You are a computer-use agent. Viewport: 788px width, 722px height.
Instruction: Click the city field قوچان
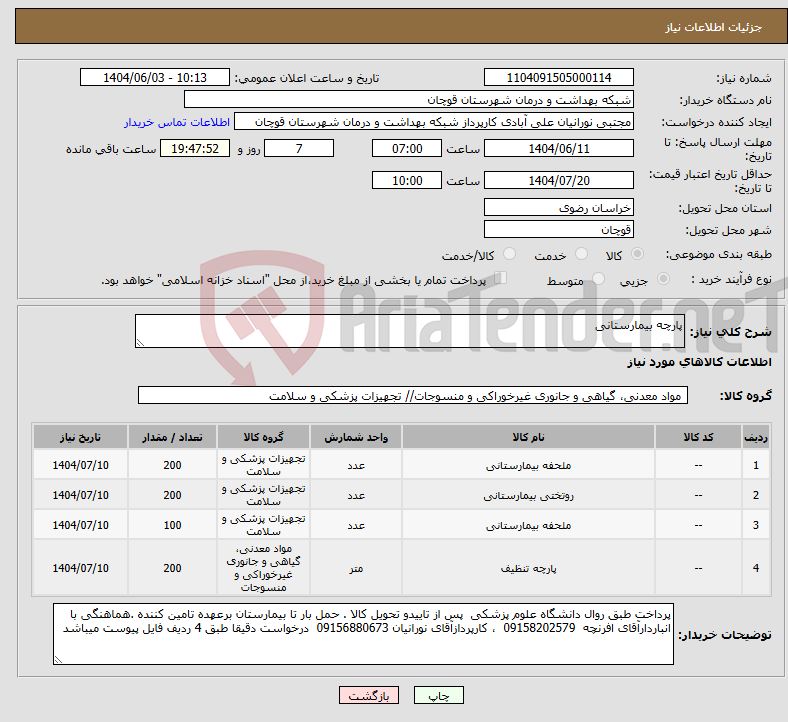click(558, 230)
